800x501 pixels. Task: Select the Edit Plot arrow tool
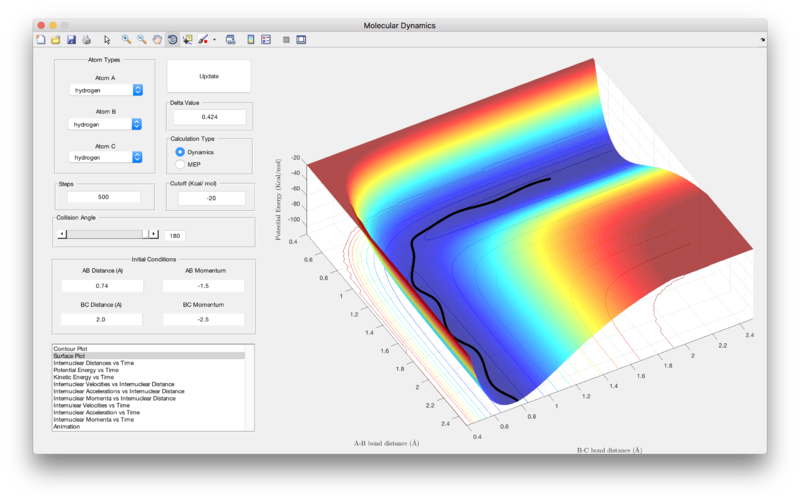click(107, 39)
